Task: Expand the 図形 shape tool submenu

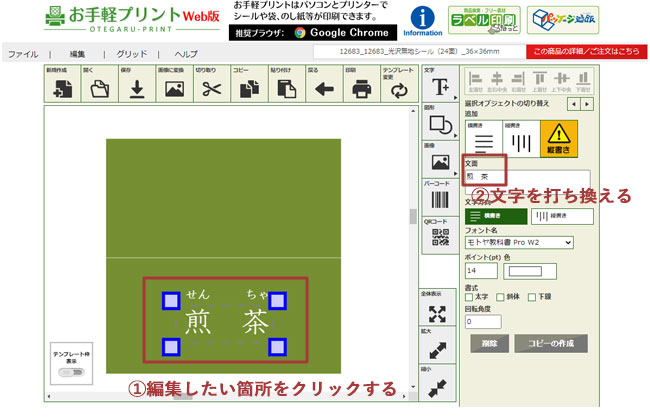Action: (x=440, y=122)
